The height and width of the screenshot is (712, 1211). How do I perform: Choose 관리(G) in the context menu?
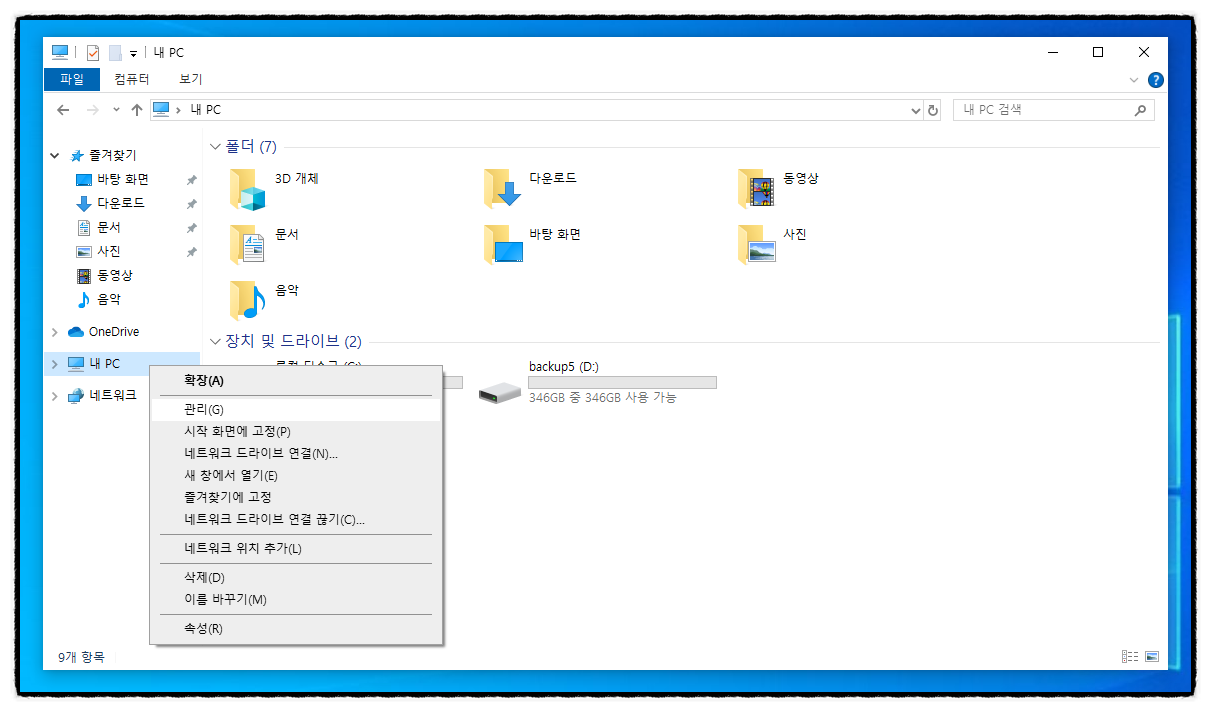coord(296,409)
